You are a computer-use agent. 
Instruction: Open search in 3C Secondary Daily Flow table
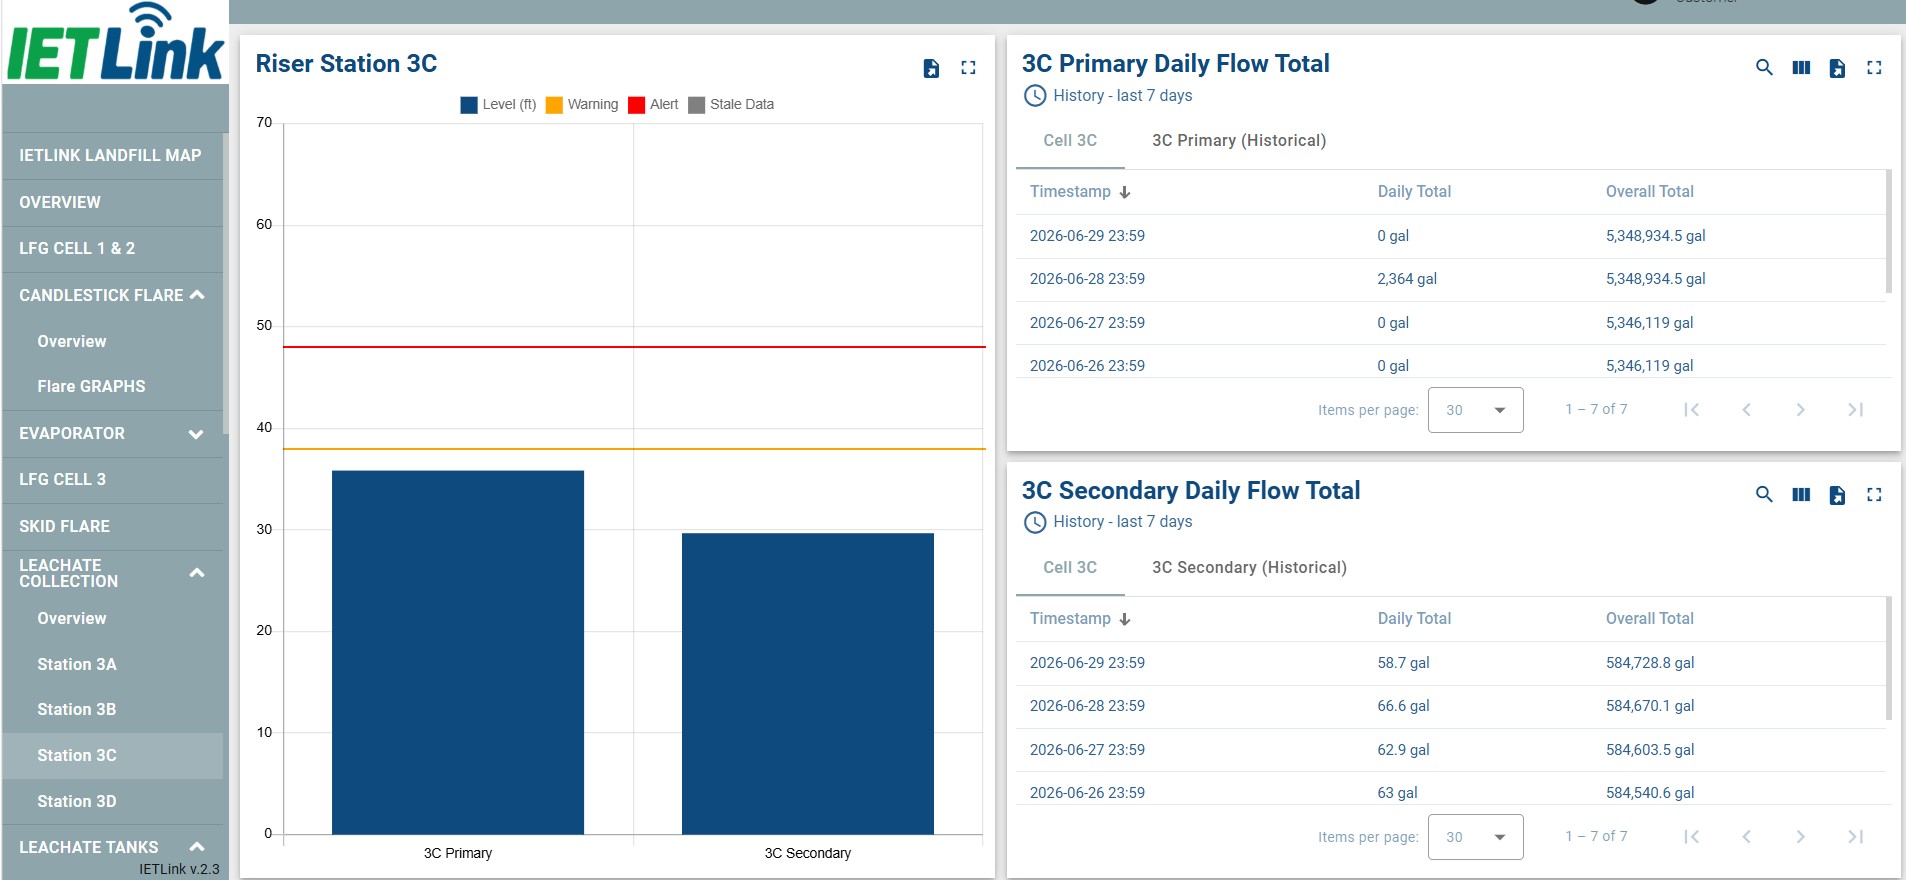[x=1764, y=494]
